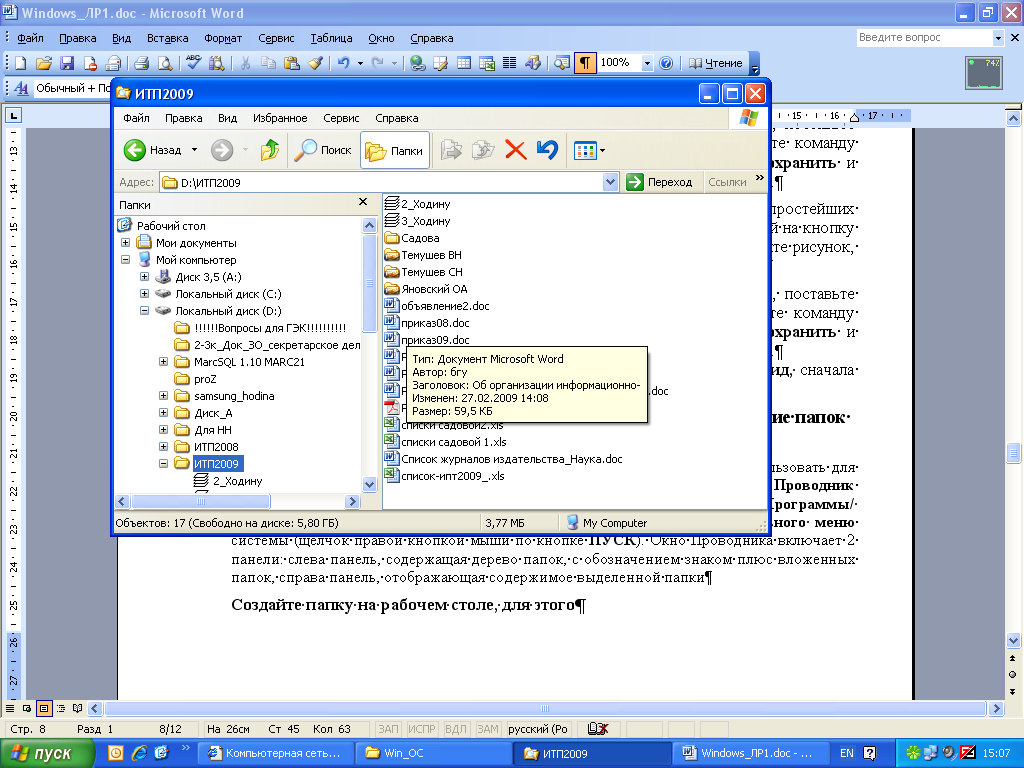The width and height of the screenshot is (1024, 768).
Task: Open Word's Таблица menu
Action: click(x=331, y=39)
